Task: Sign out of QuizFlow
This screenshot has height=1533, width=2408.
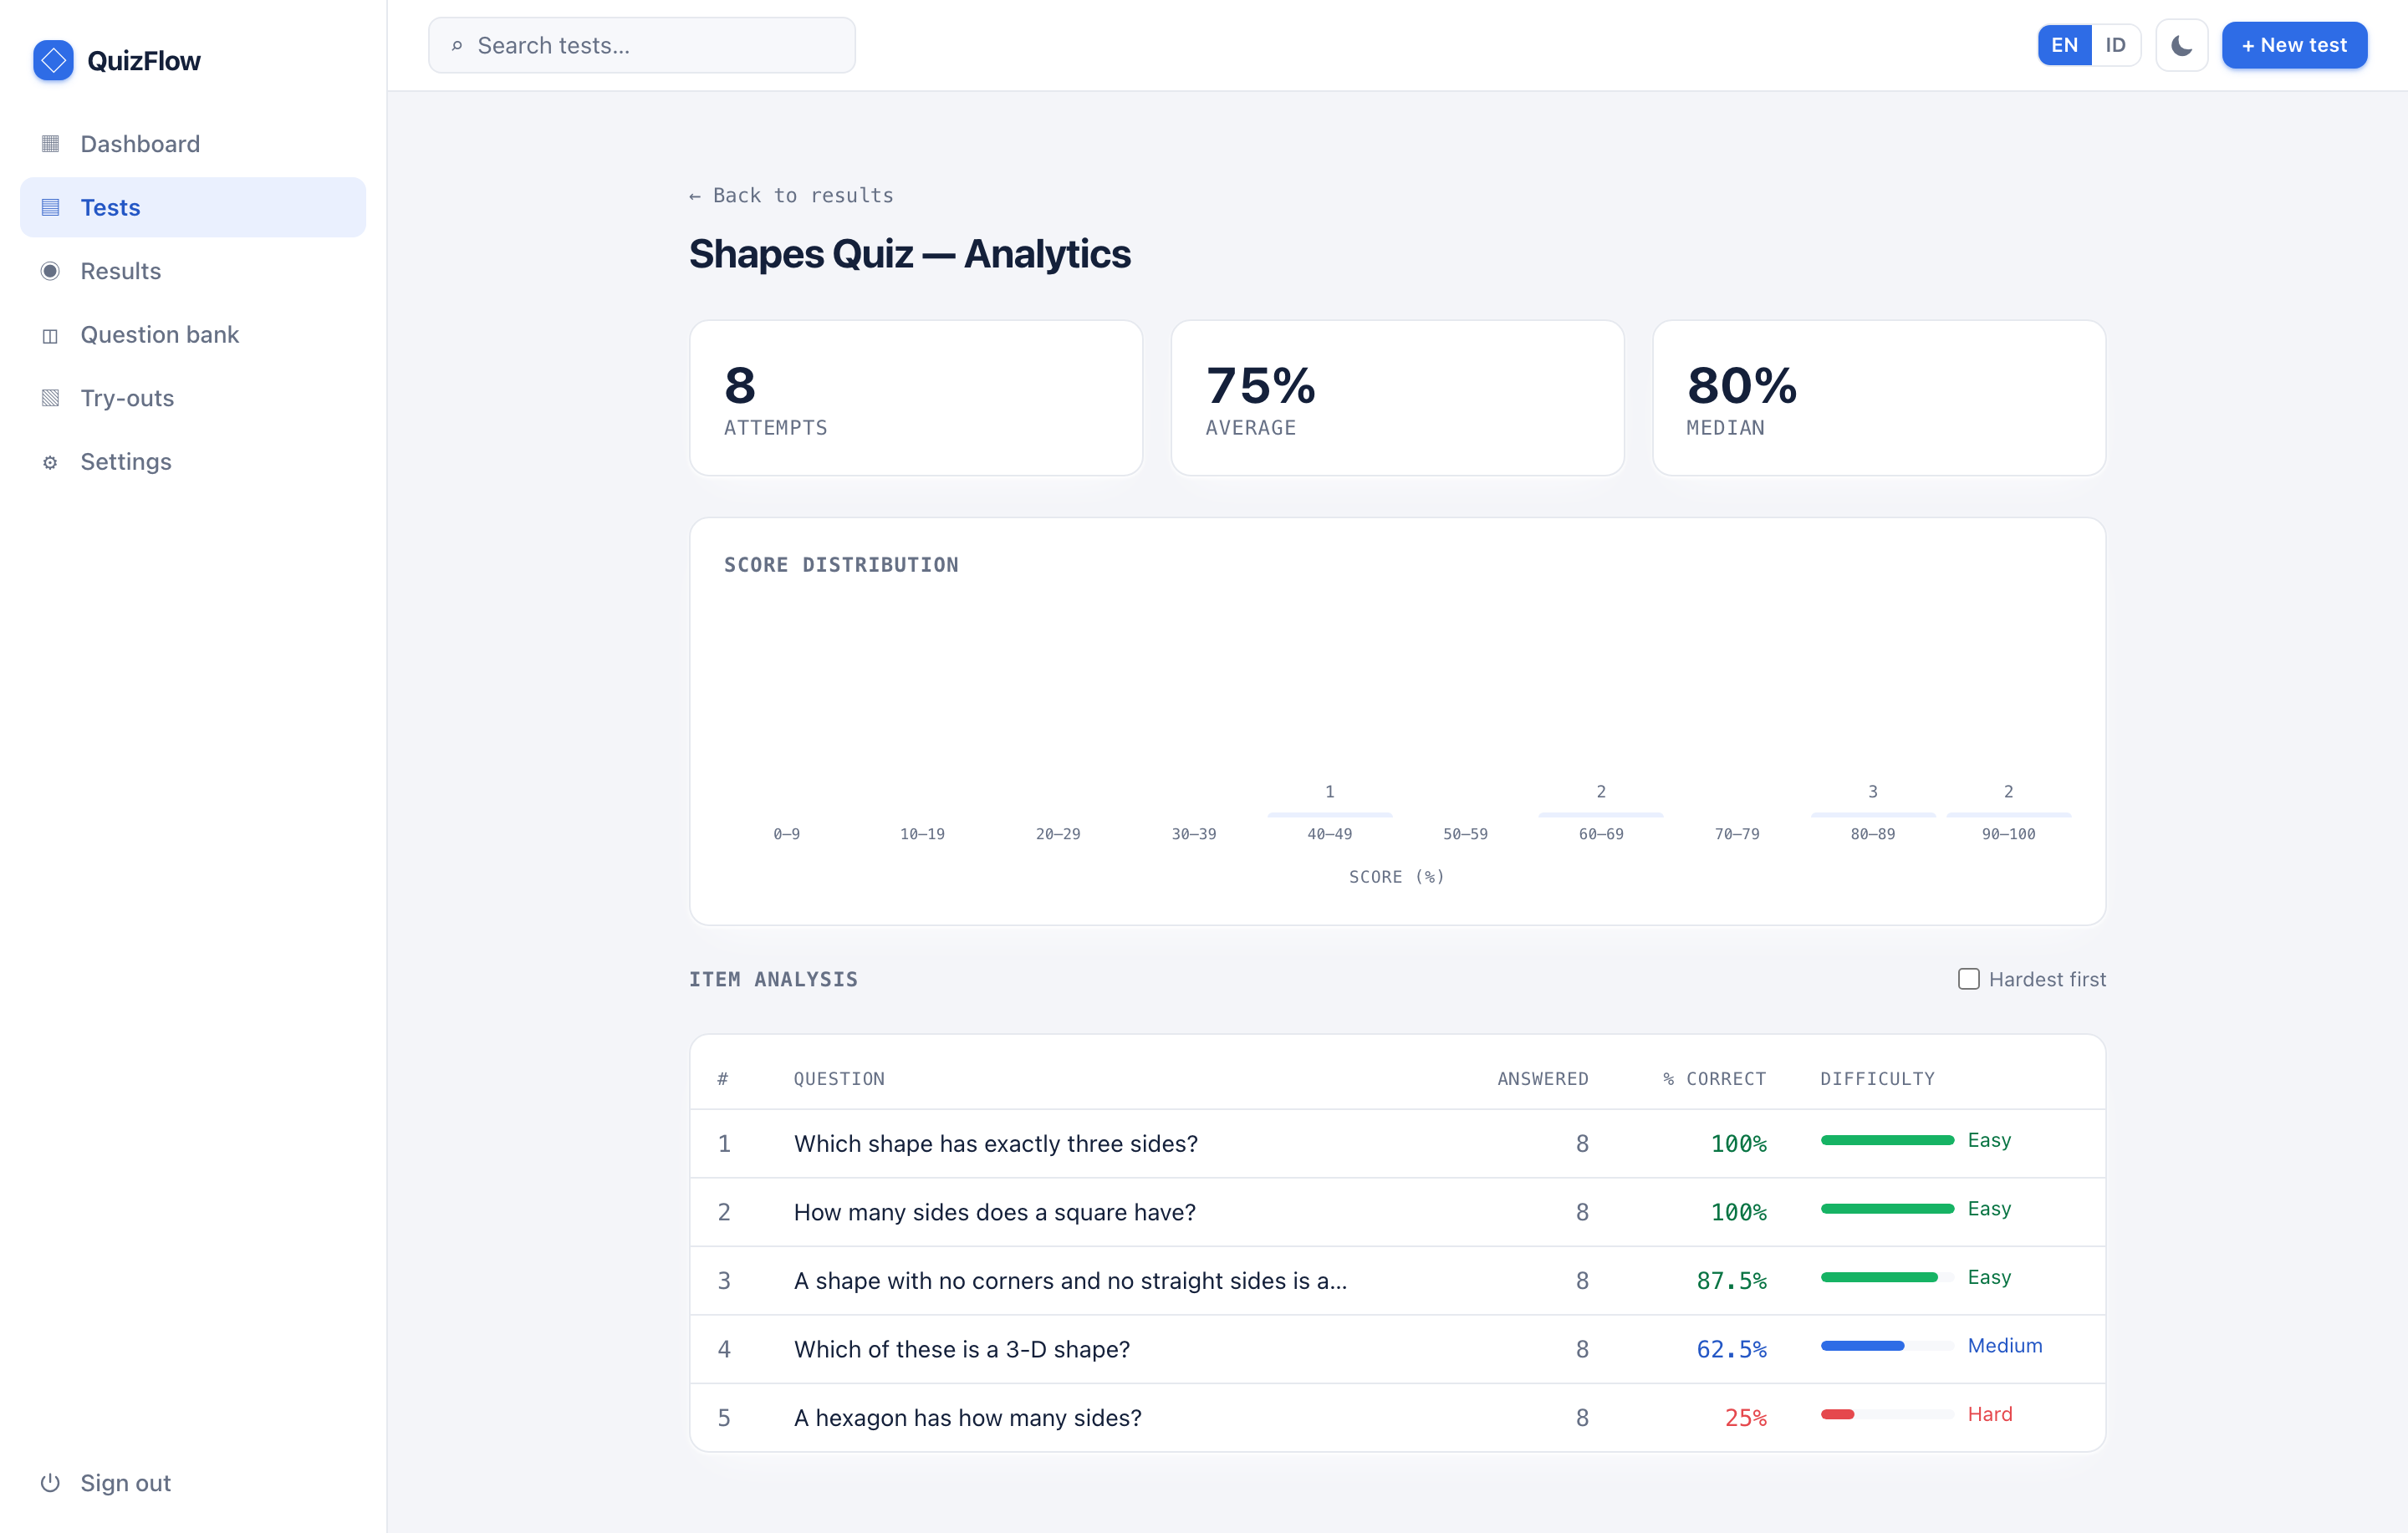Action: pyautogui.click(x=193, y=1483)
